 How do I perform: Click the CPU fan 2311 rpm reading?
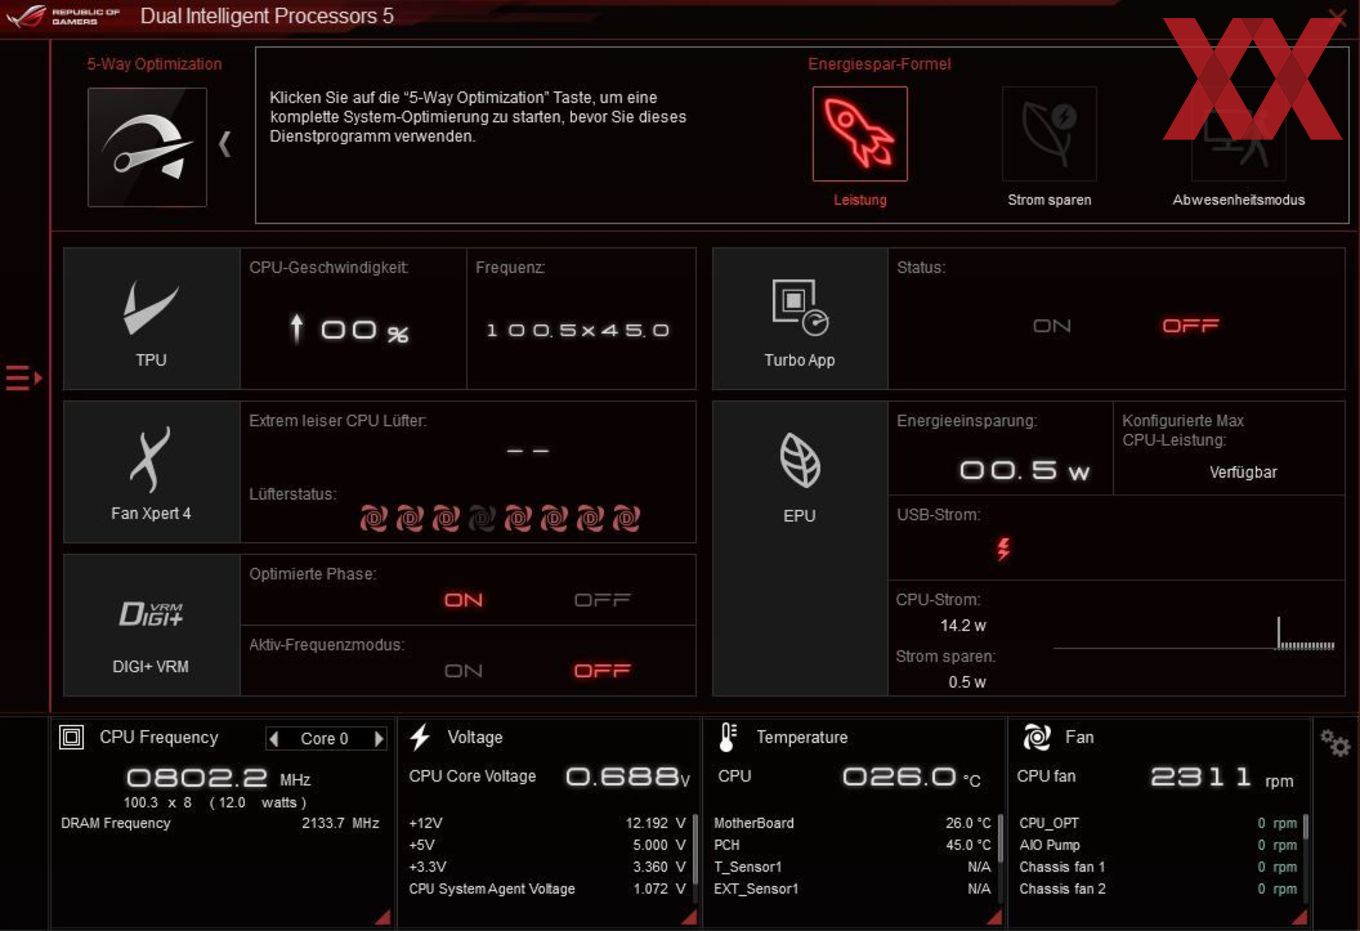(1222, 777)
